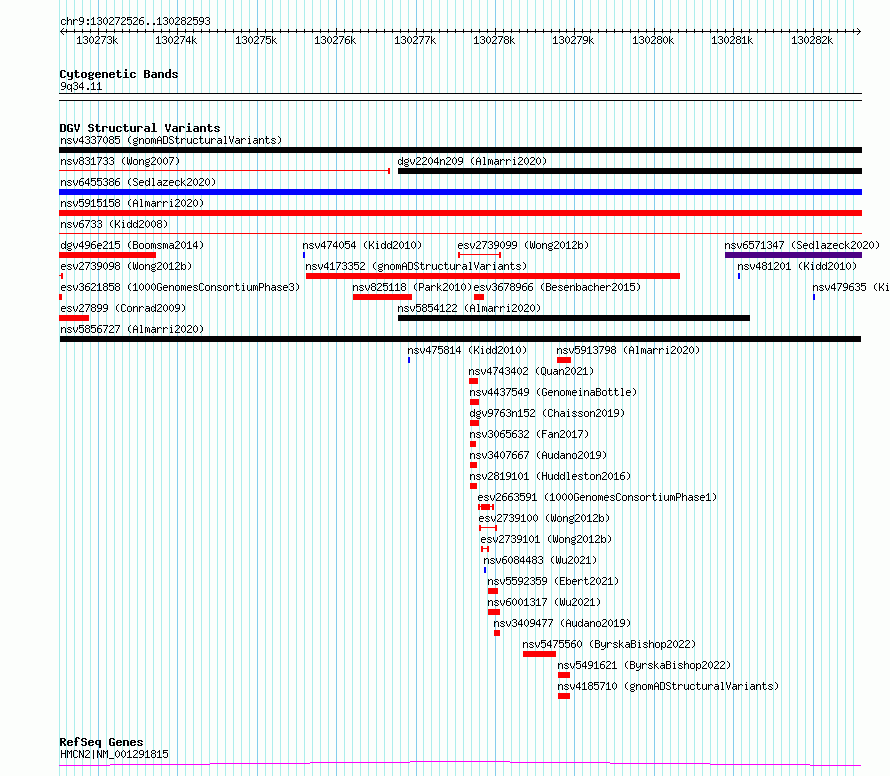Select variant nsv5592359 (Ebert2021)
Image resolution: width=890 pixels, height=776 pixels.
(553, 581)
